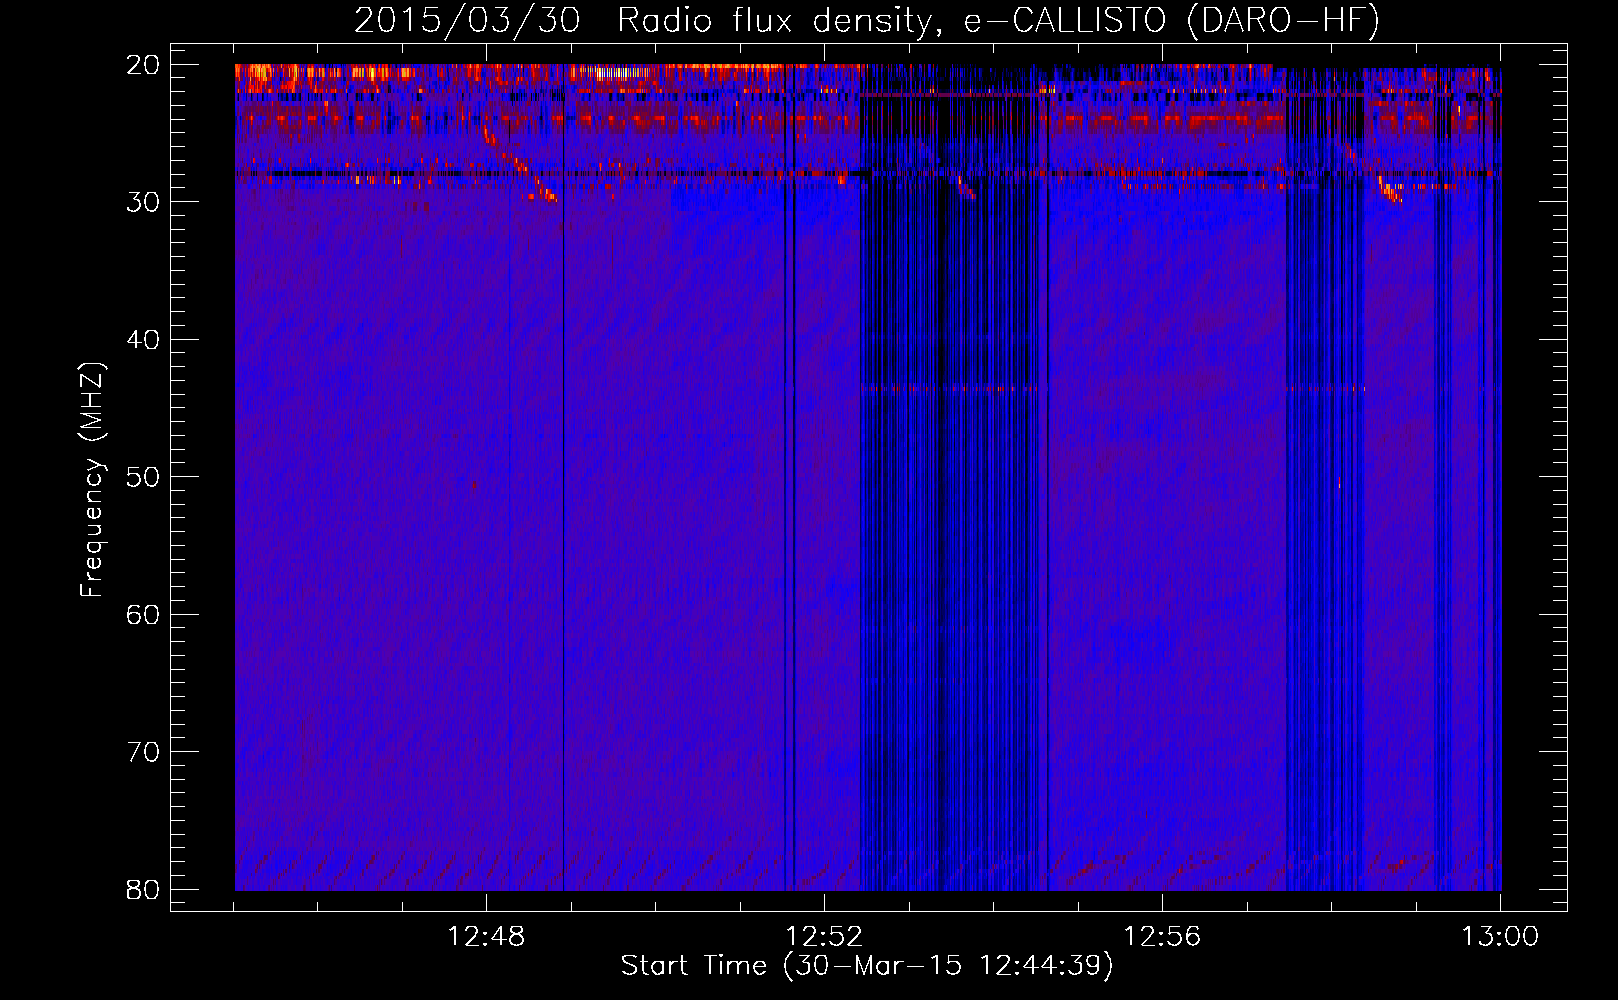Click the plot title naming DARO-HF
This screenshot has width=1618, height=1000.
(x=867, y=20)
